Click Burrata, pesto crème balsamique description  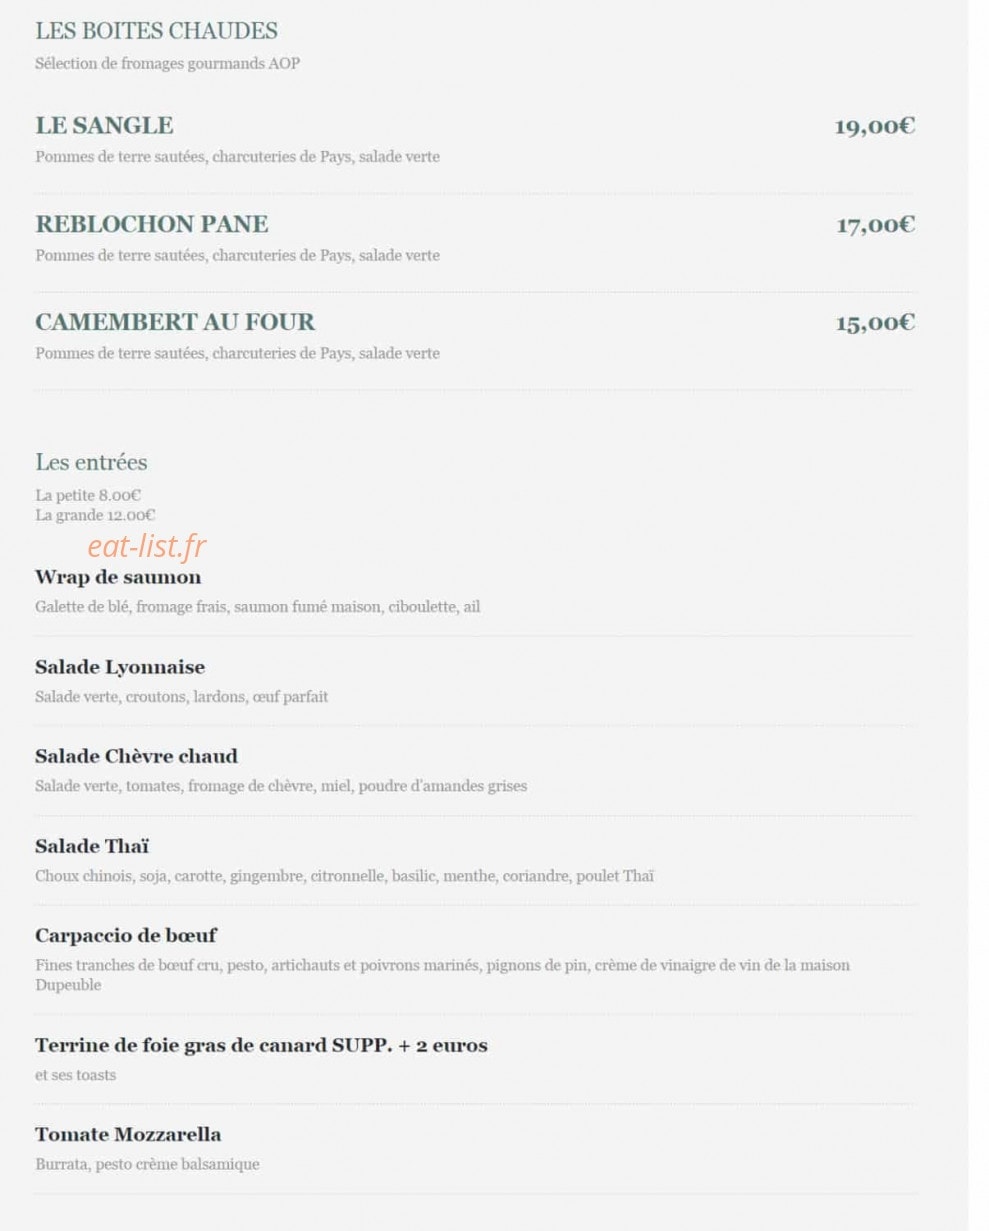[147, 1164]
